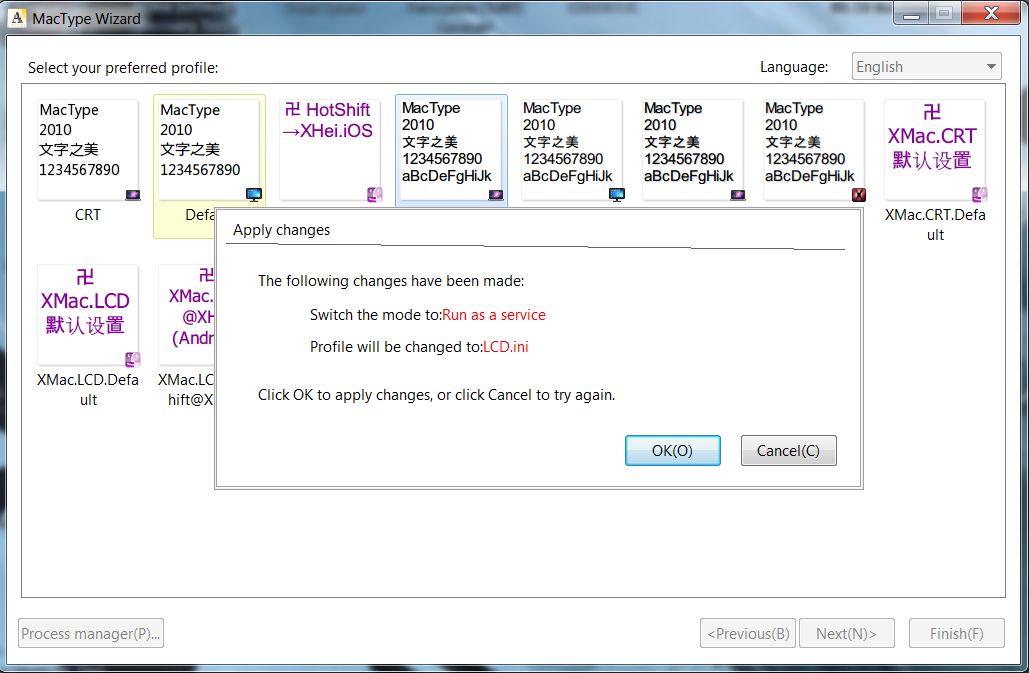Click the XMac.LCD.Default caption text

coord(88,390)
